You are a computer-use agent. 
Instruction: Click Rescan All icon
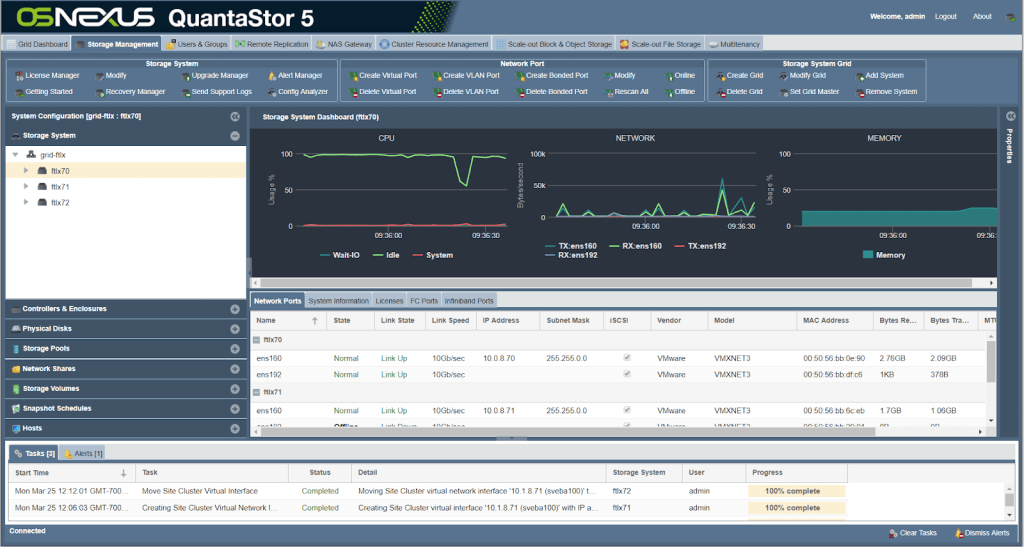pyautogui.click(x=608, y=92)
